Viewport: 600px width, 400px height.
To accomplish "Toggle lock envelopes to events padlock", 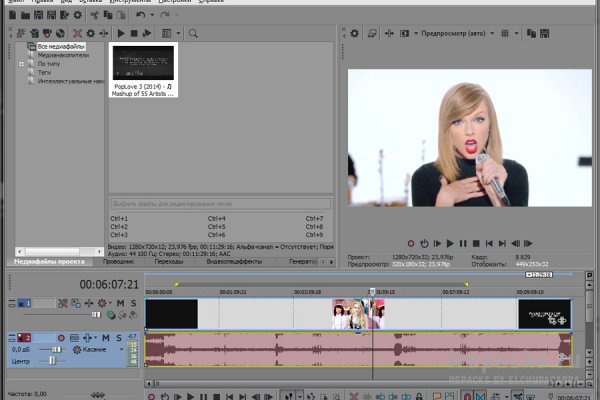I will click(x=419, y=397).
